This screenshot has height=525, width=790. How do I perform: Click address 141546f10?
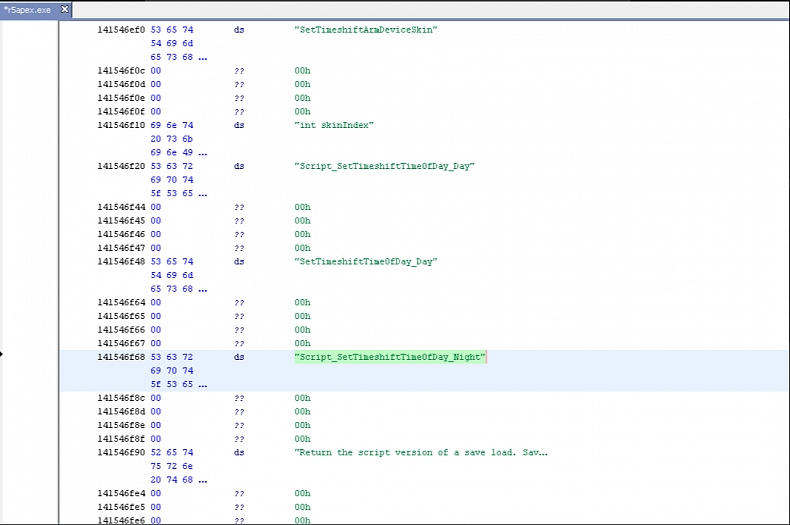click(x=121, y=126)
